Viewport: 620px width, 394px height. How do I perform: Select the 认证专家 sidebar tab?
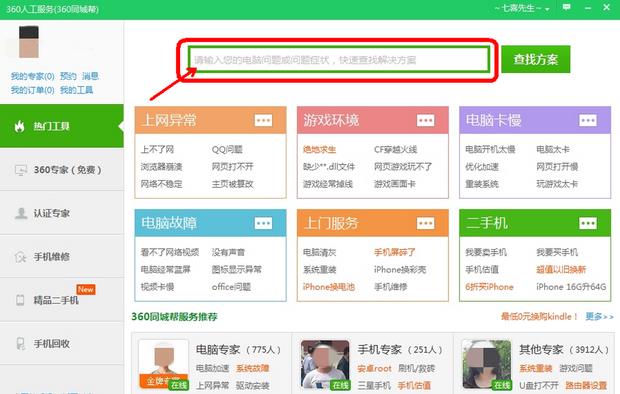(62, 213)
